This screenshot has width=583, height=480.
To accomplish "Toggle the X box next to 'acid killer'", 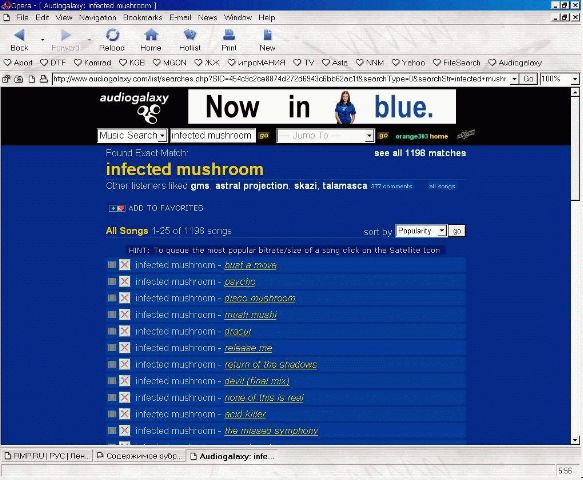I will [125, 414].
